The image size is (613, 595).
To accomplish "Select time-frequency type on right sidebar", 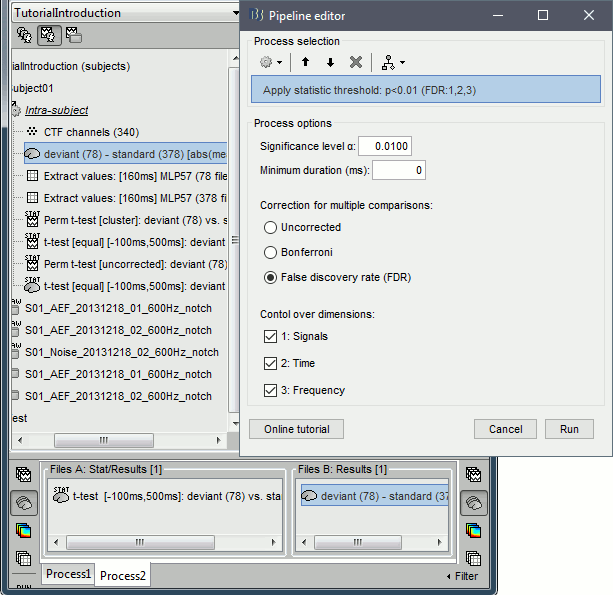I will coord(472,530).
